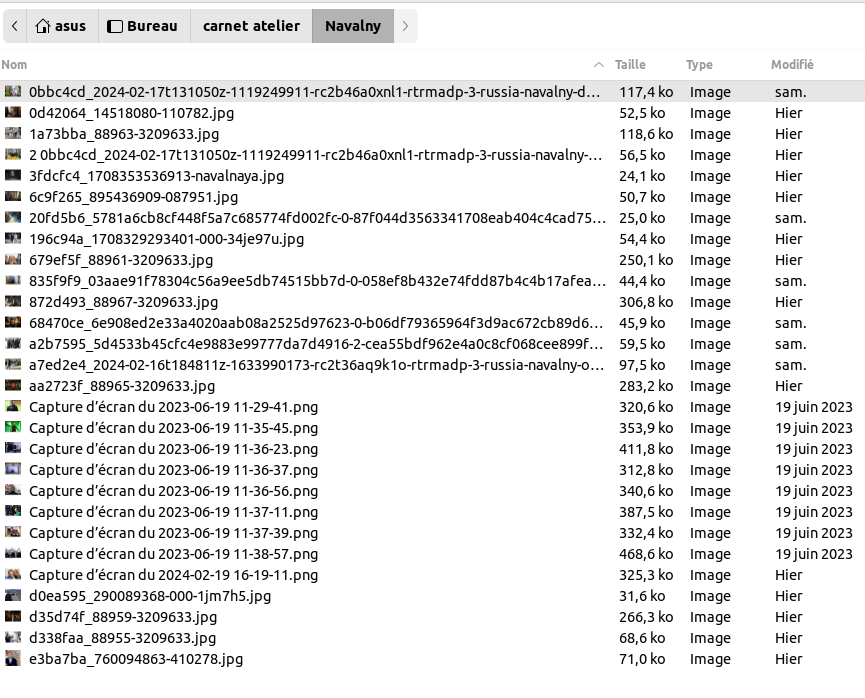Select thumbnail of Capture d'écran 11-29-41.png
This screenshot has width=865, height=698.
click(x=13, y=406)
